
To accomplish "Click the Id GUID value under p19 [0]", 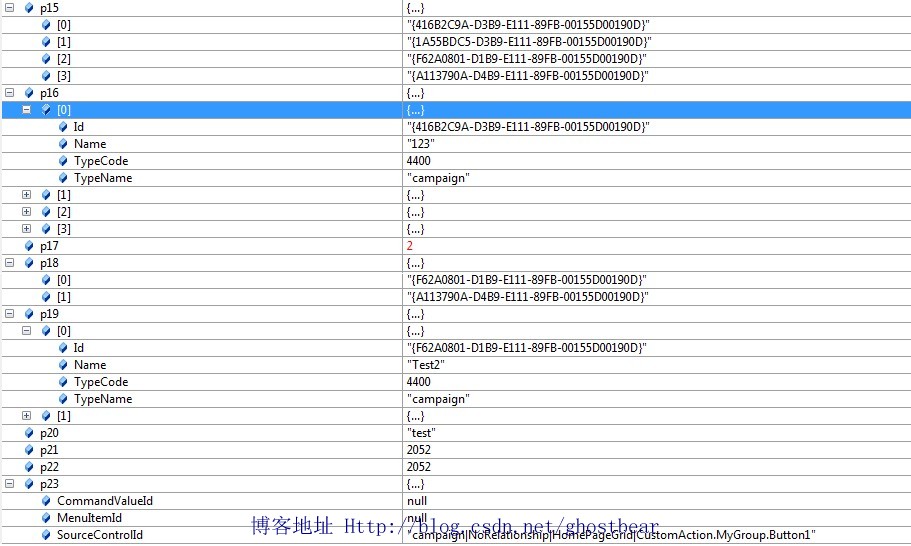I will (x=527, y=348).
